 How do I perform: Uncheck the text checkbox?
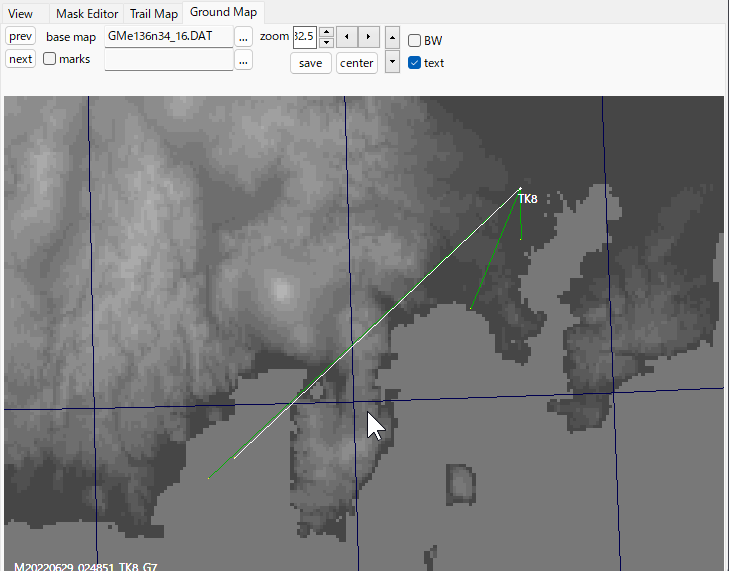414,63
